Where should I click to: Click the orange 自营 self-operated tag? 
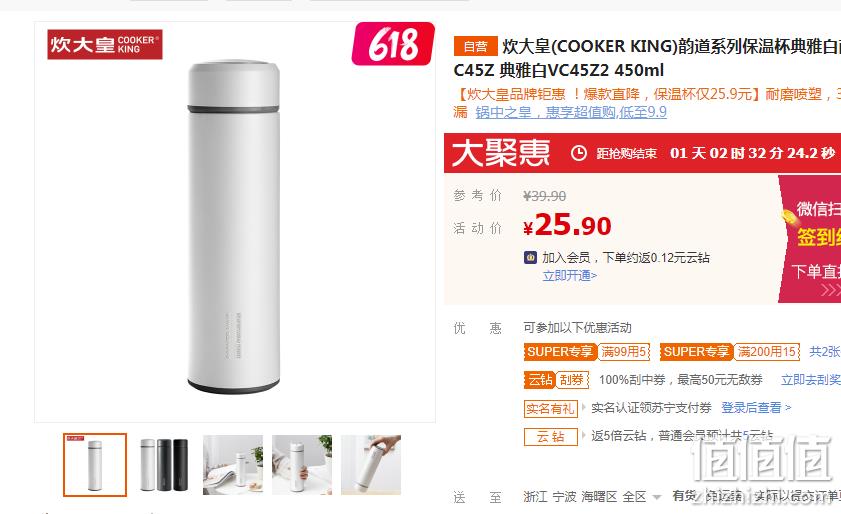tap(475, 46)
